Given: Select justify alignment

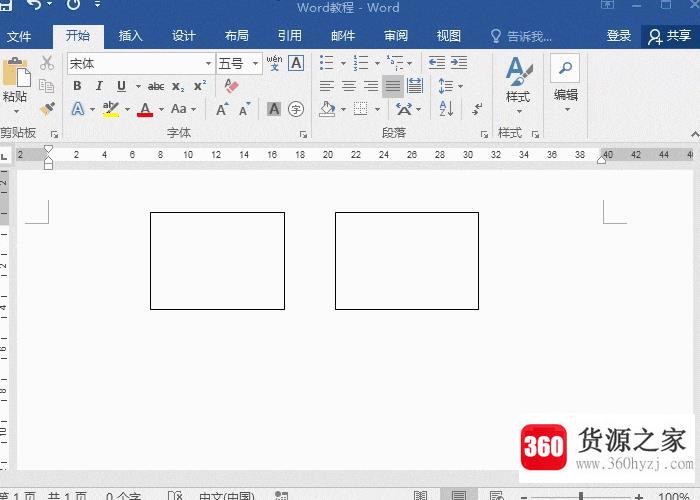Looking at the screenshot, I should point(393,86).
